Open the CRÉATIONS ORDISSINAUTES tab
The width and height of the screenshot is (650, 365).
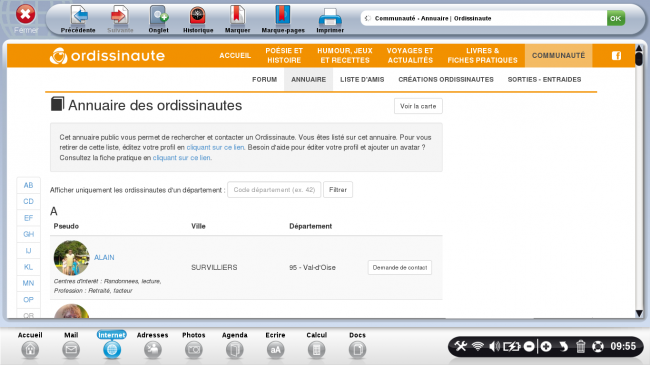click(446, 79)
